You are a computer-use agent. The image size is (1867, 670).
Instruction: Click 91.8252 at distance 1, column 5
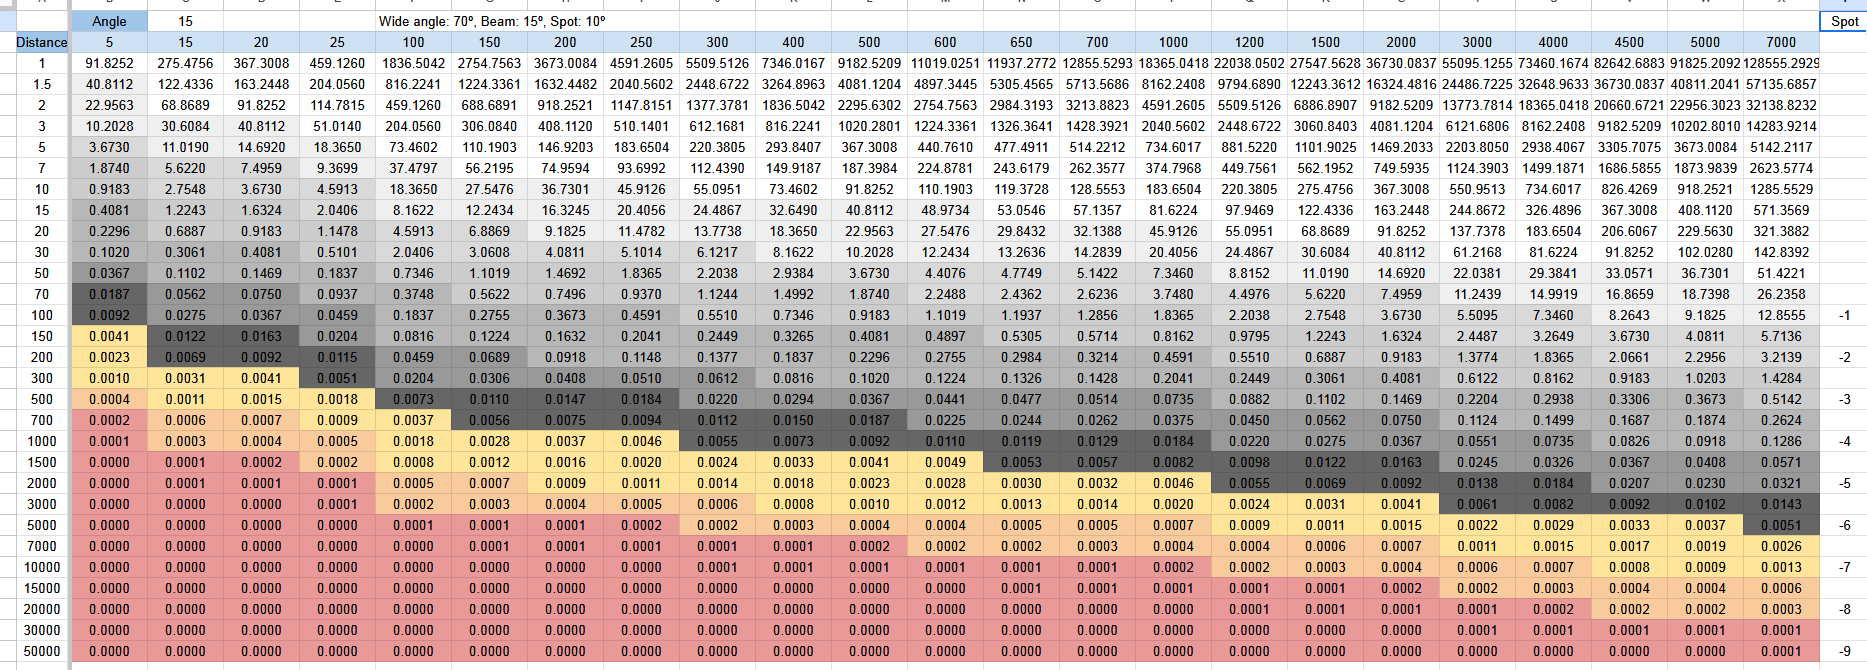click(109, 63)
